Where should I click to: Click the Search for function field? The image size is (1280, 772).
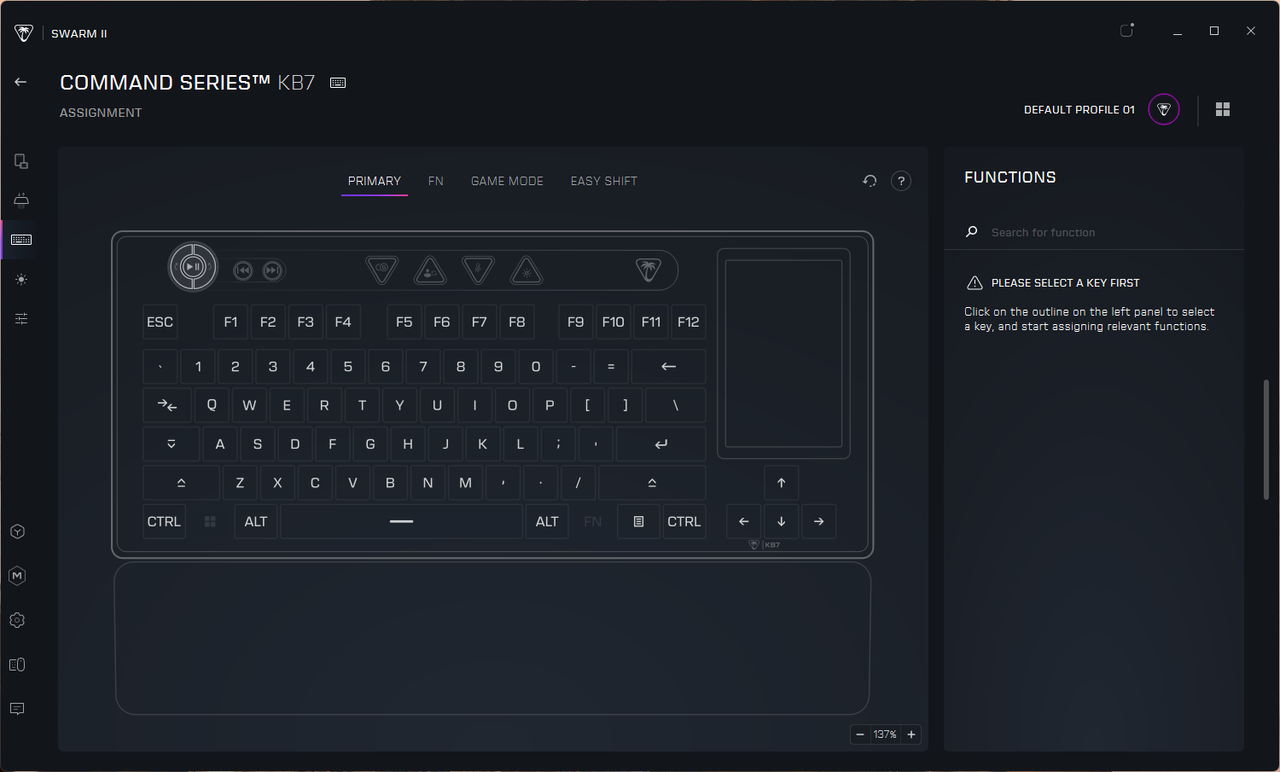coord(1094,232)
